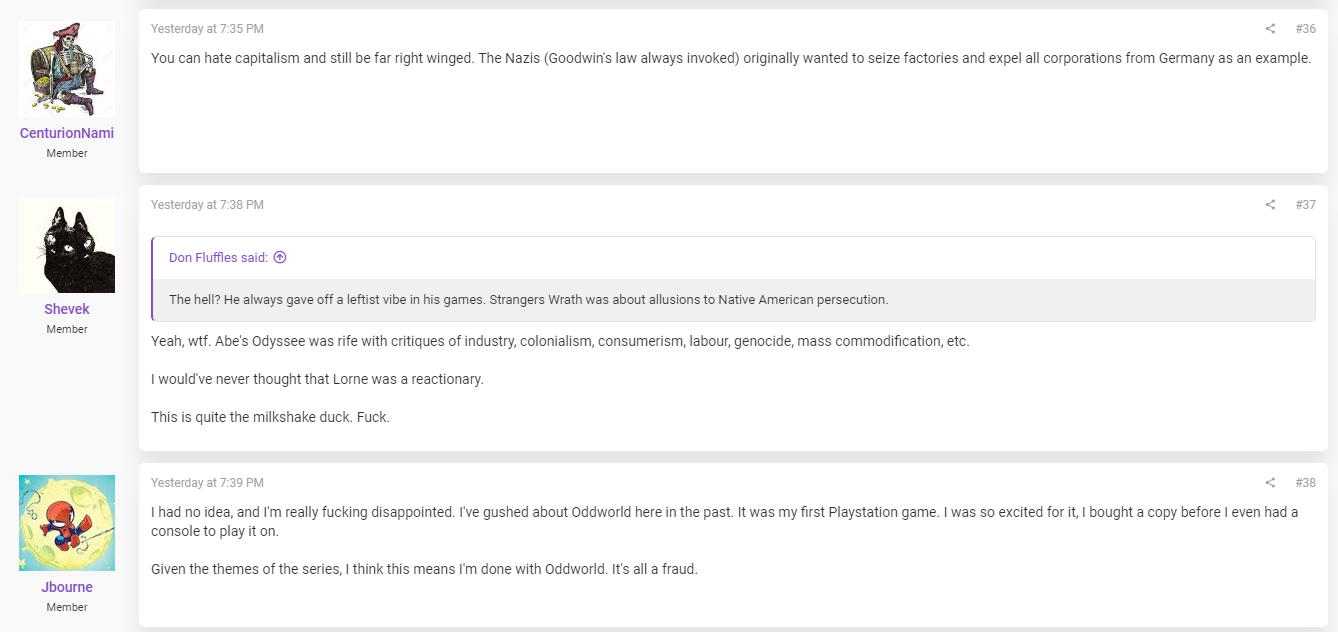Open permalink #36

point(1305,29)
